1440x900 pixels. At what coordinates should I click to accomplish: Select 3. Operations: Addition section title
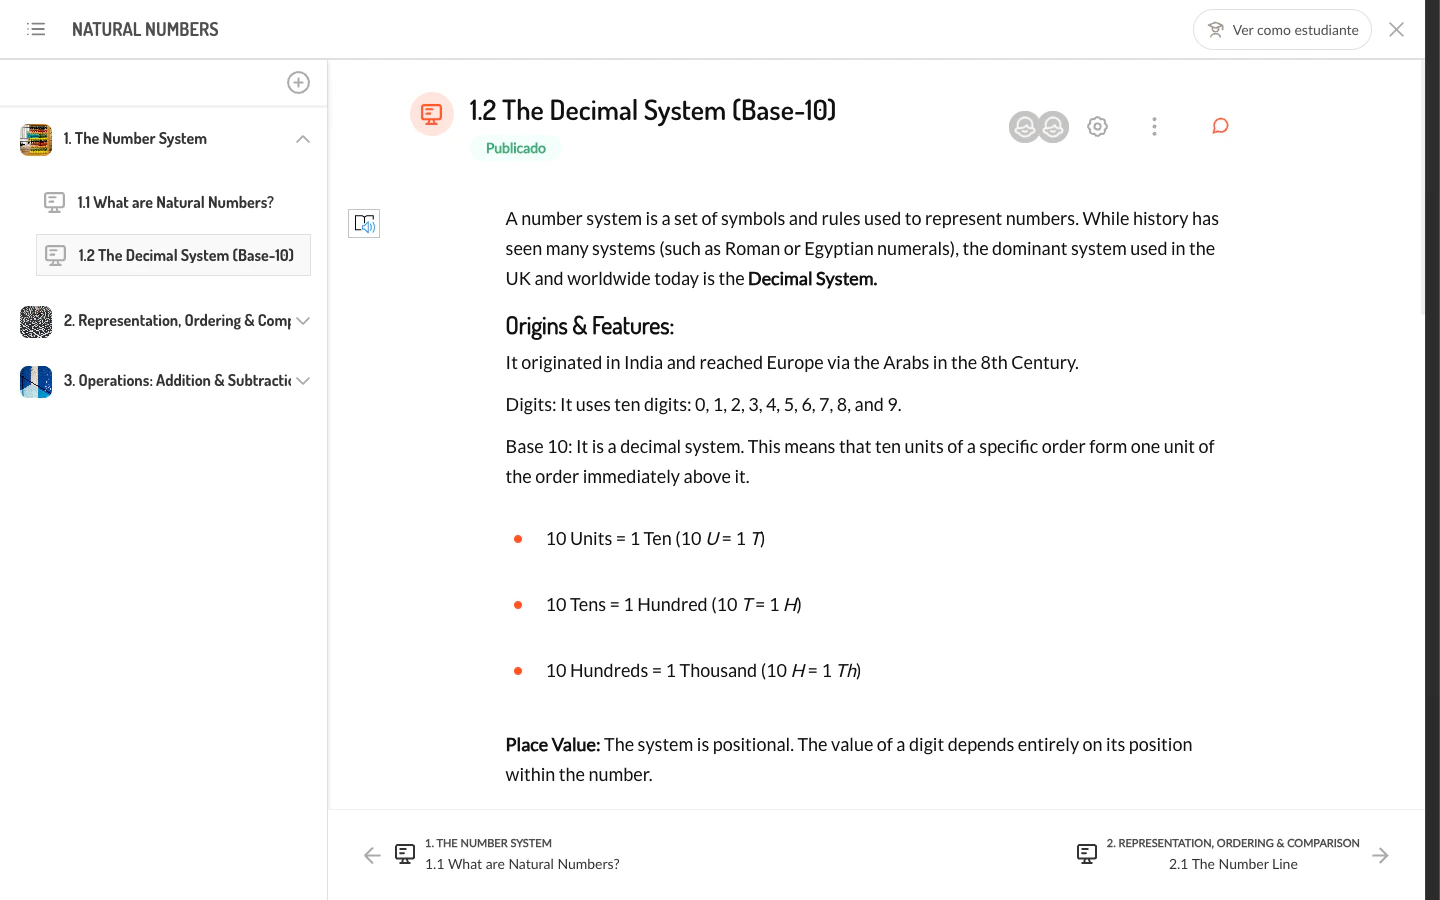(x=177, y=381)
